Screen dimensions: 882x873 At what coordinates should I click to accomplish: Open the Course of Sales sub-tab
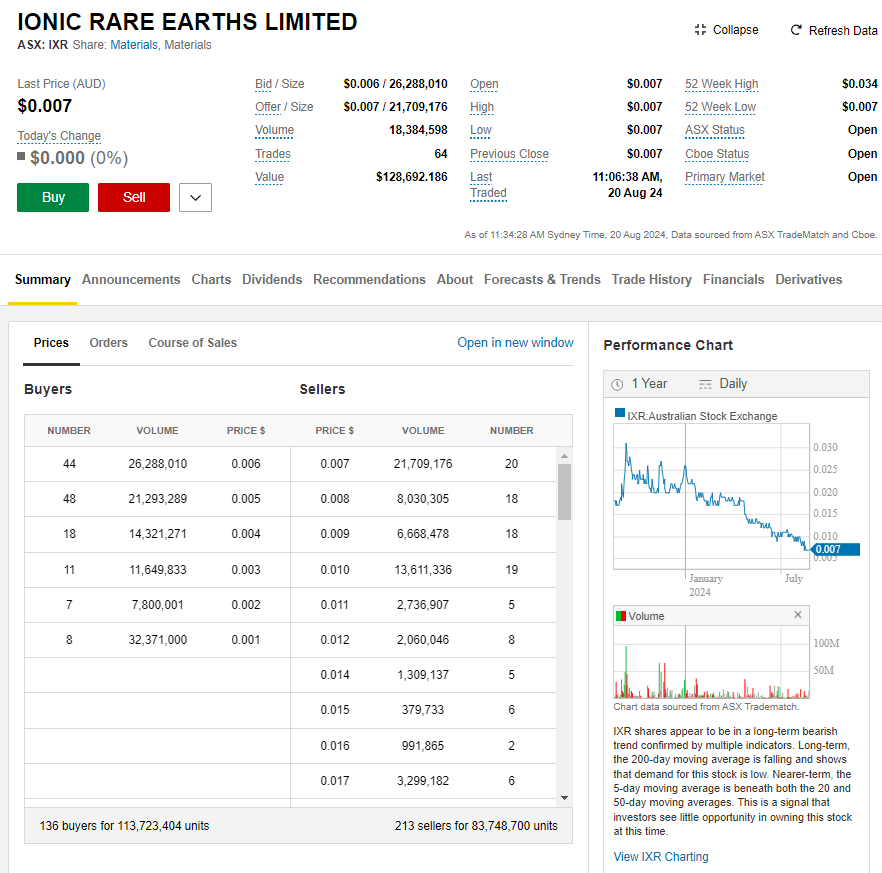pyautogui.click(x=192, y=343)
